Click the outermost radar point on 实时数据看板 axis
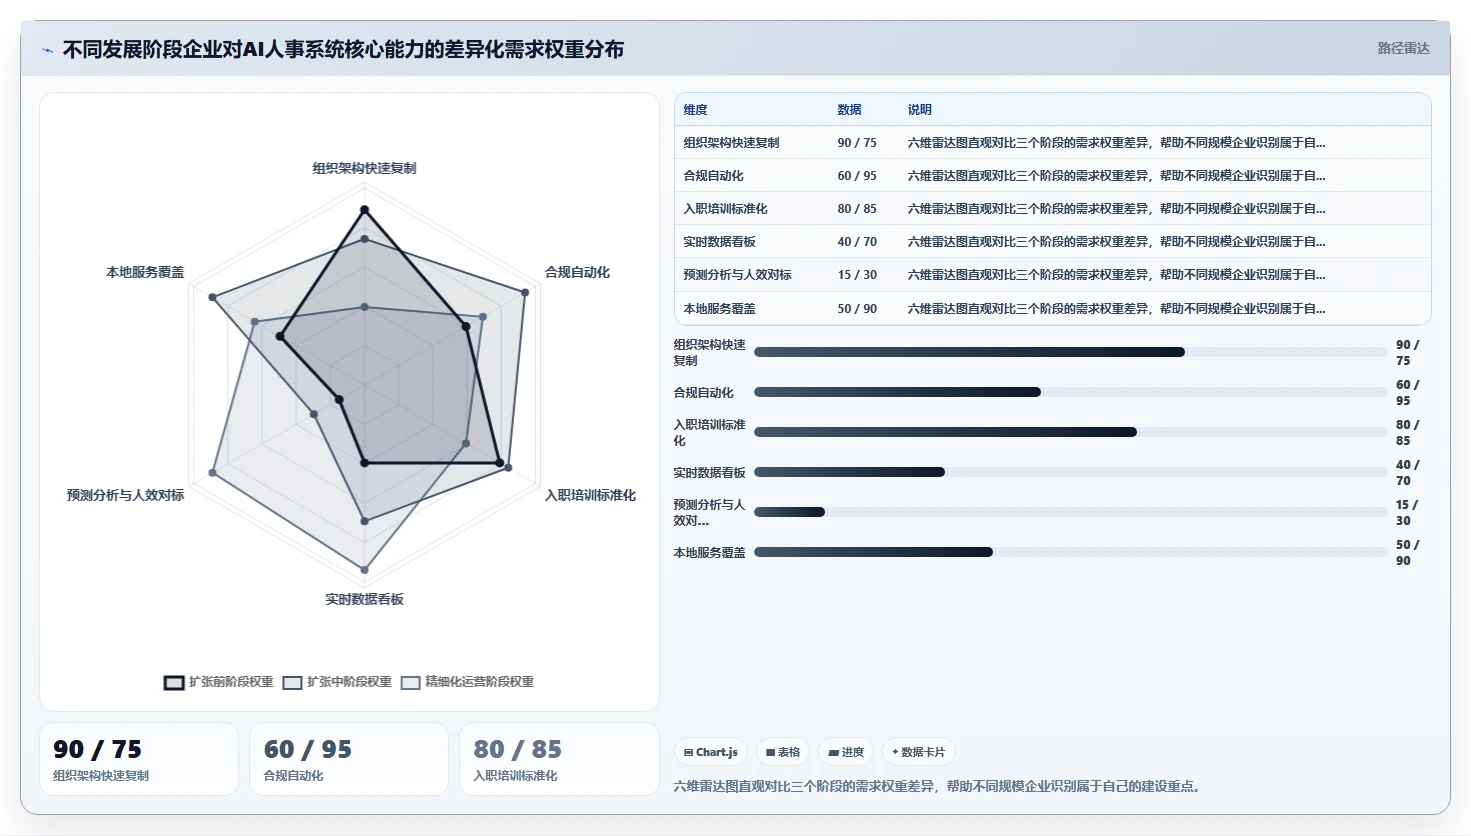 coord(365,570)
